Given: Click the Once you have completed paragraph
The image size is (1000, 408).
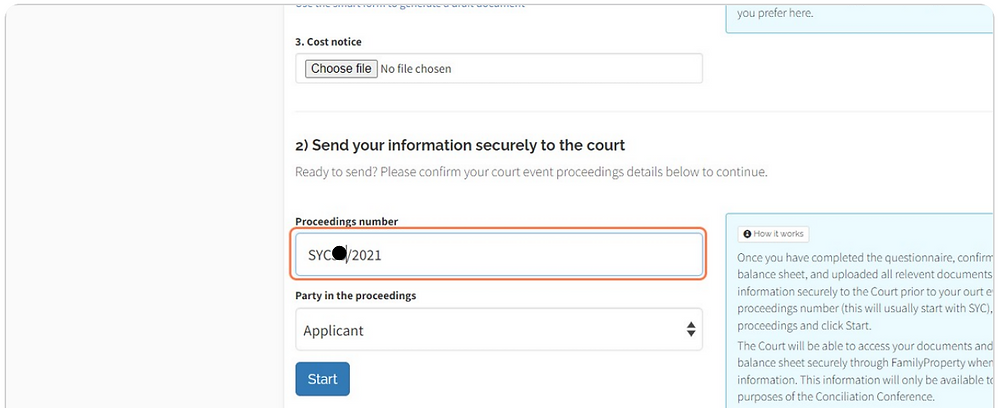Looking at the screenshot, I should click(865, 292).
